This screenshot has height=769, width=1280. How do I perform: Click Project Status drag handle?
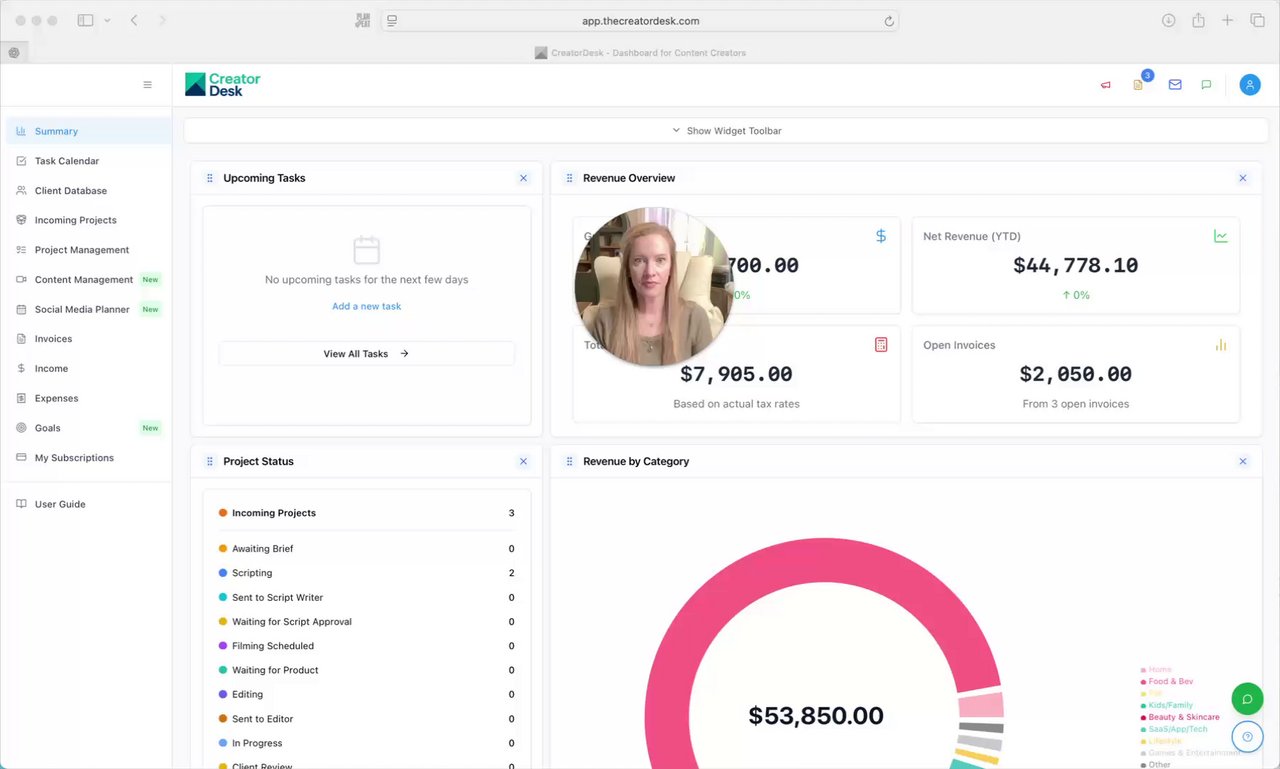pos(210,461)
